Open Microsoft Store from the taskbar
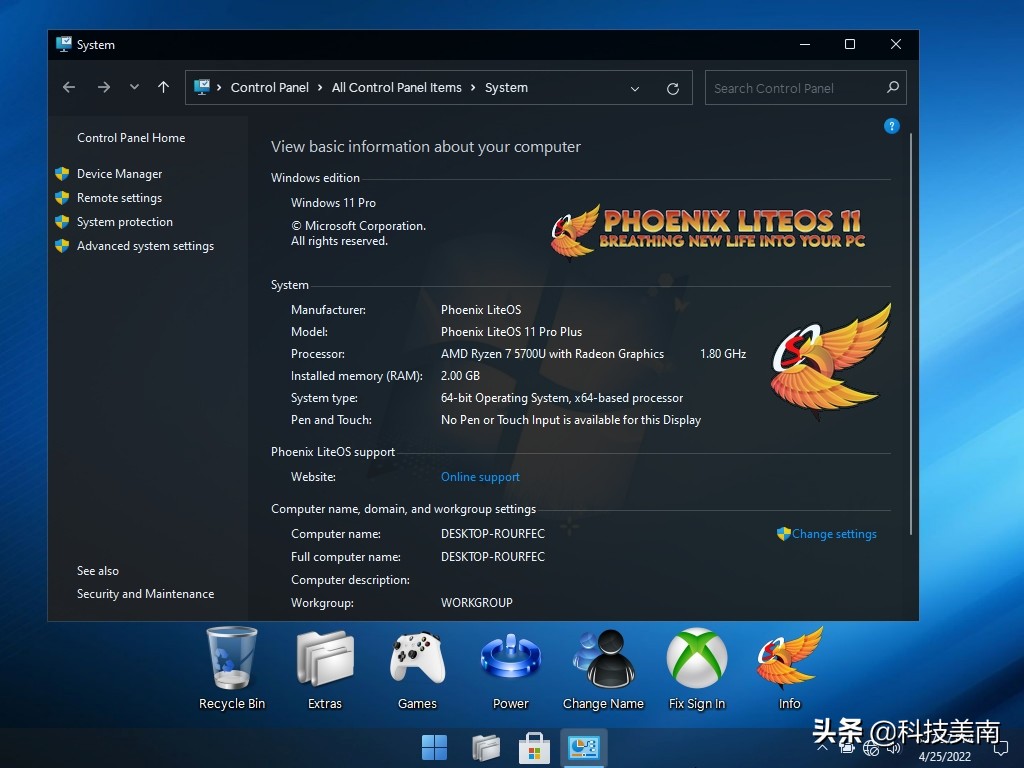 tap(535, 747)
